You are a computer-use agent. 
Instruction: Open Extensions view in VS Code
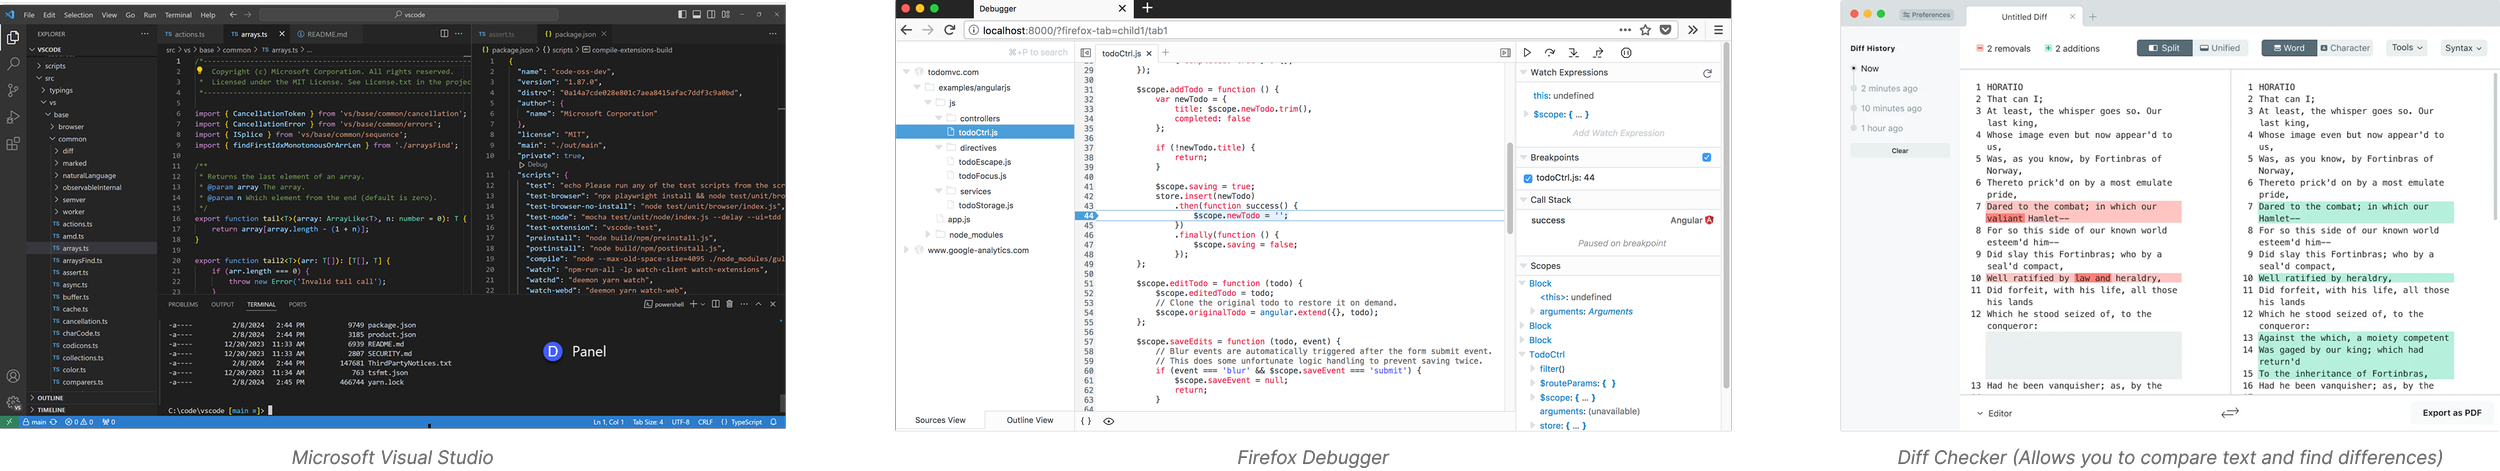[x=13, y=144]
